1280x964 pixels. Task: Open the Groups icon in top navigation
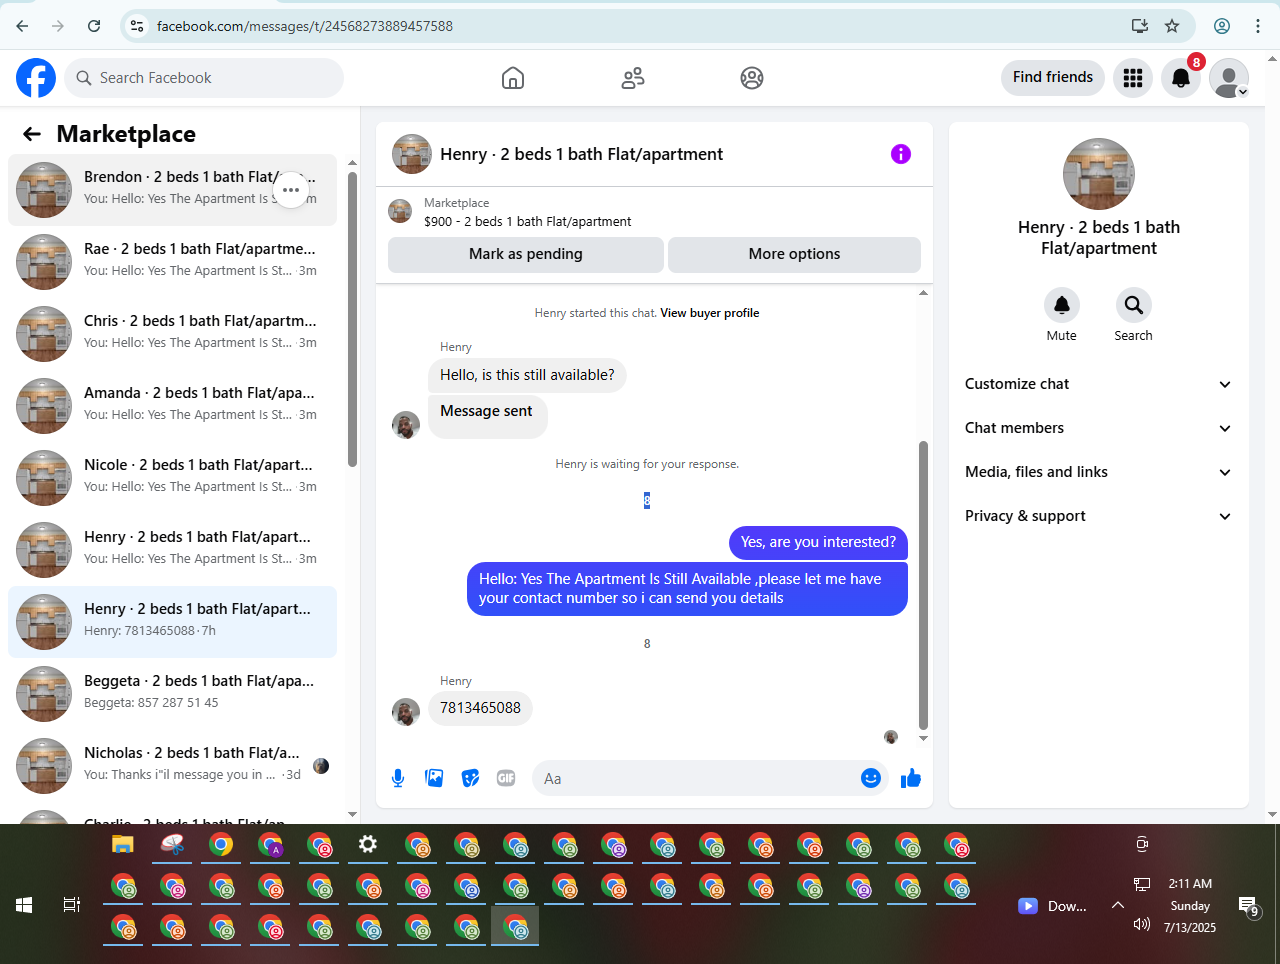752,78
